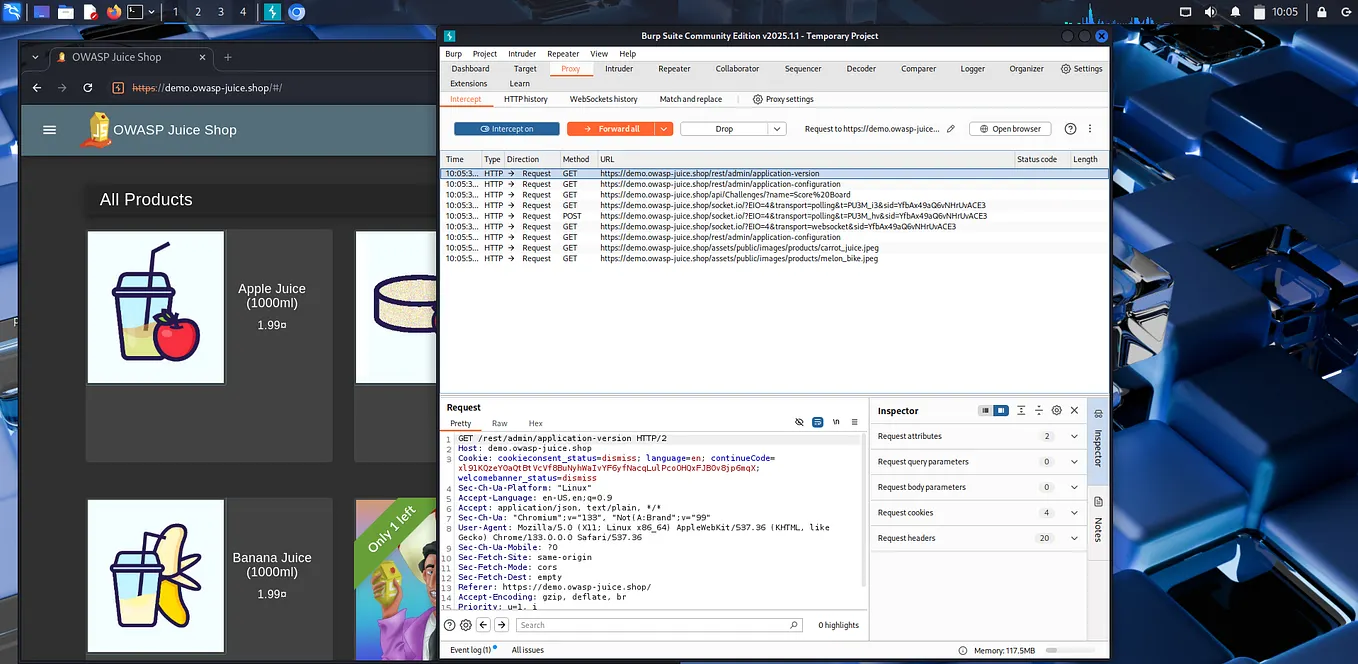Click All issues in the status bar
The height and width of the screenshot is (664, 1358).
pos(528,649)
